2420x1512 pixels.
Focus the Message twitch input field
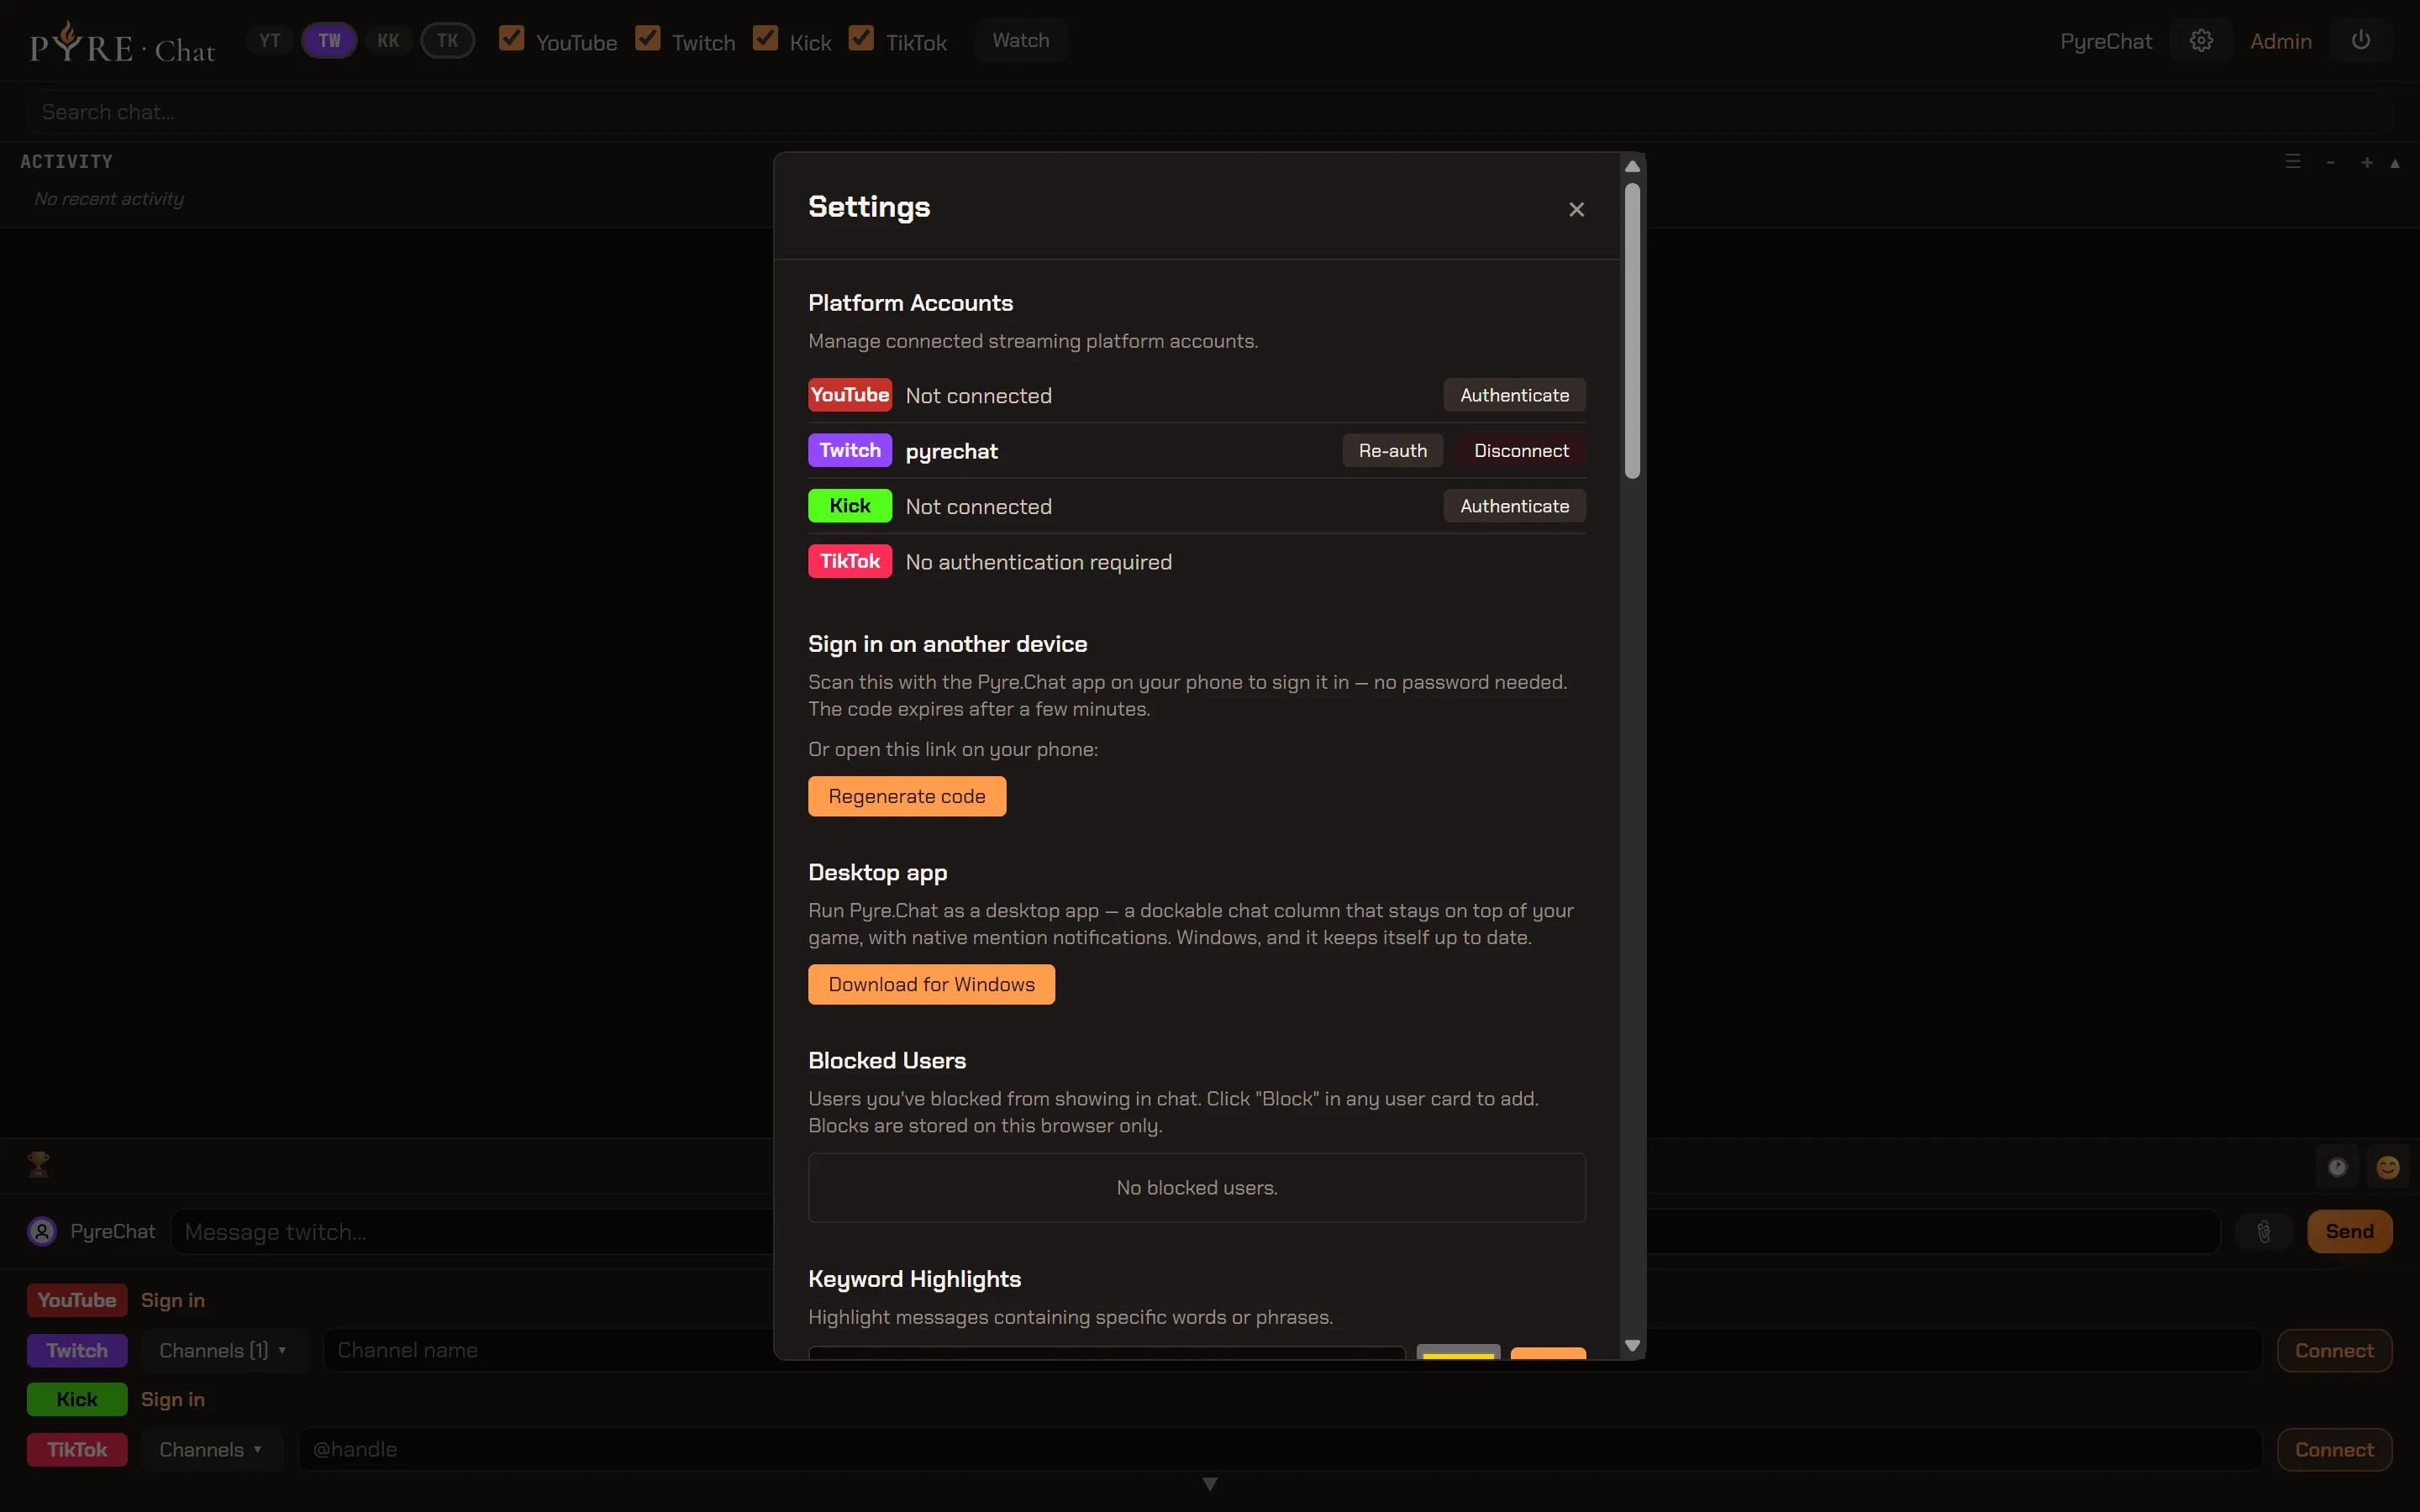1195,1232
